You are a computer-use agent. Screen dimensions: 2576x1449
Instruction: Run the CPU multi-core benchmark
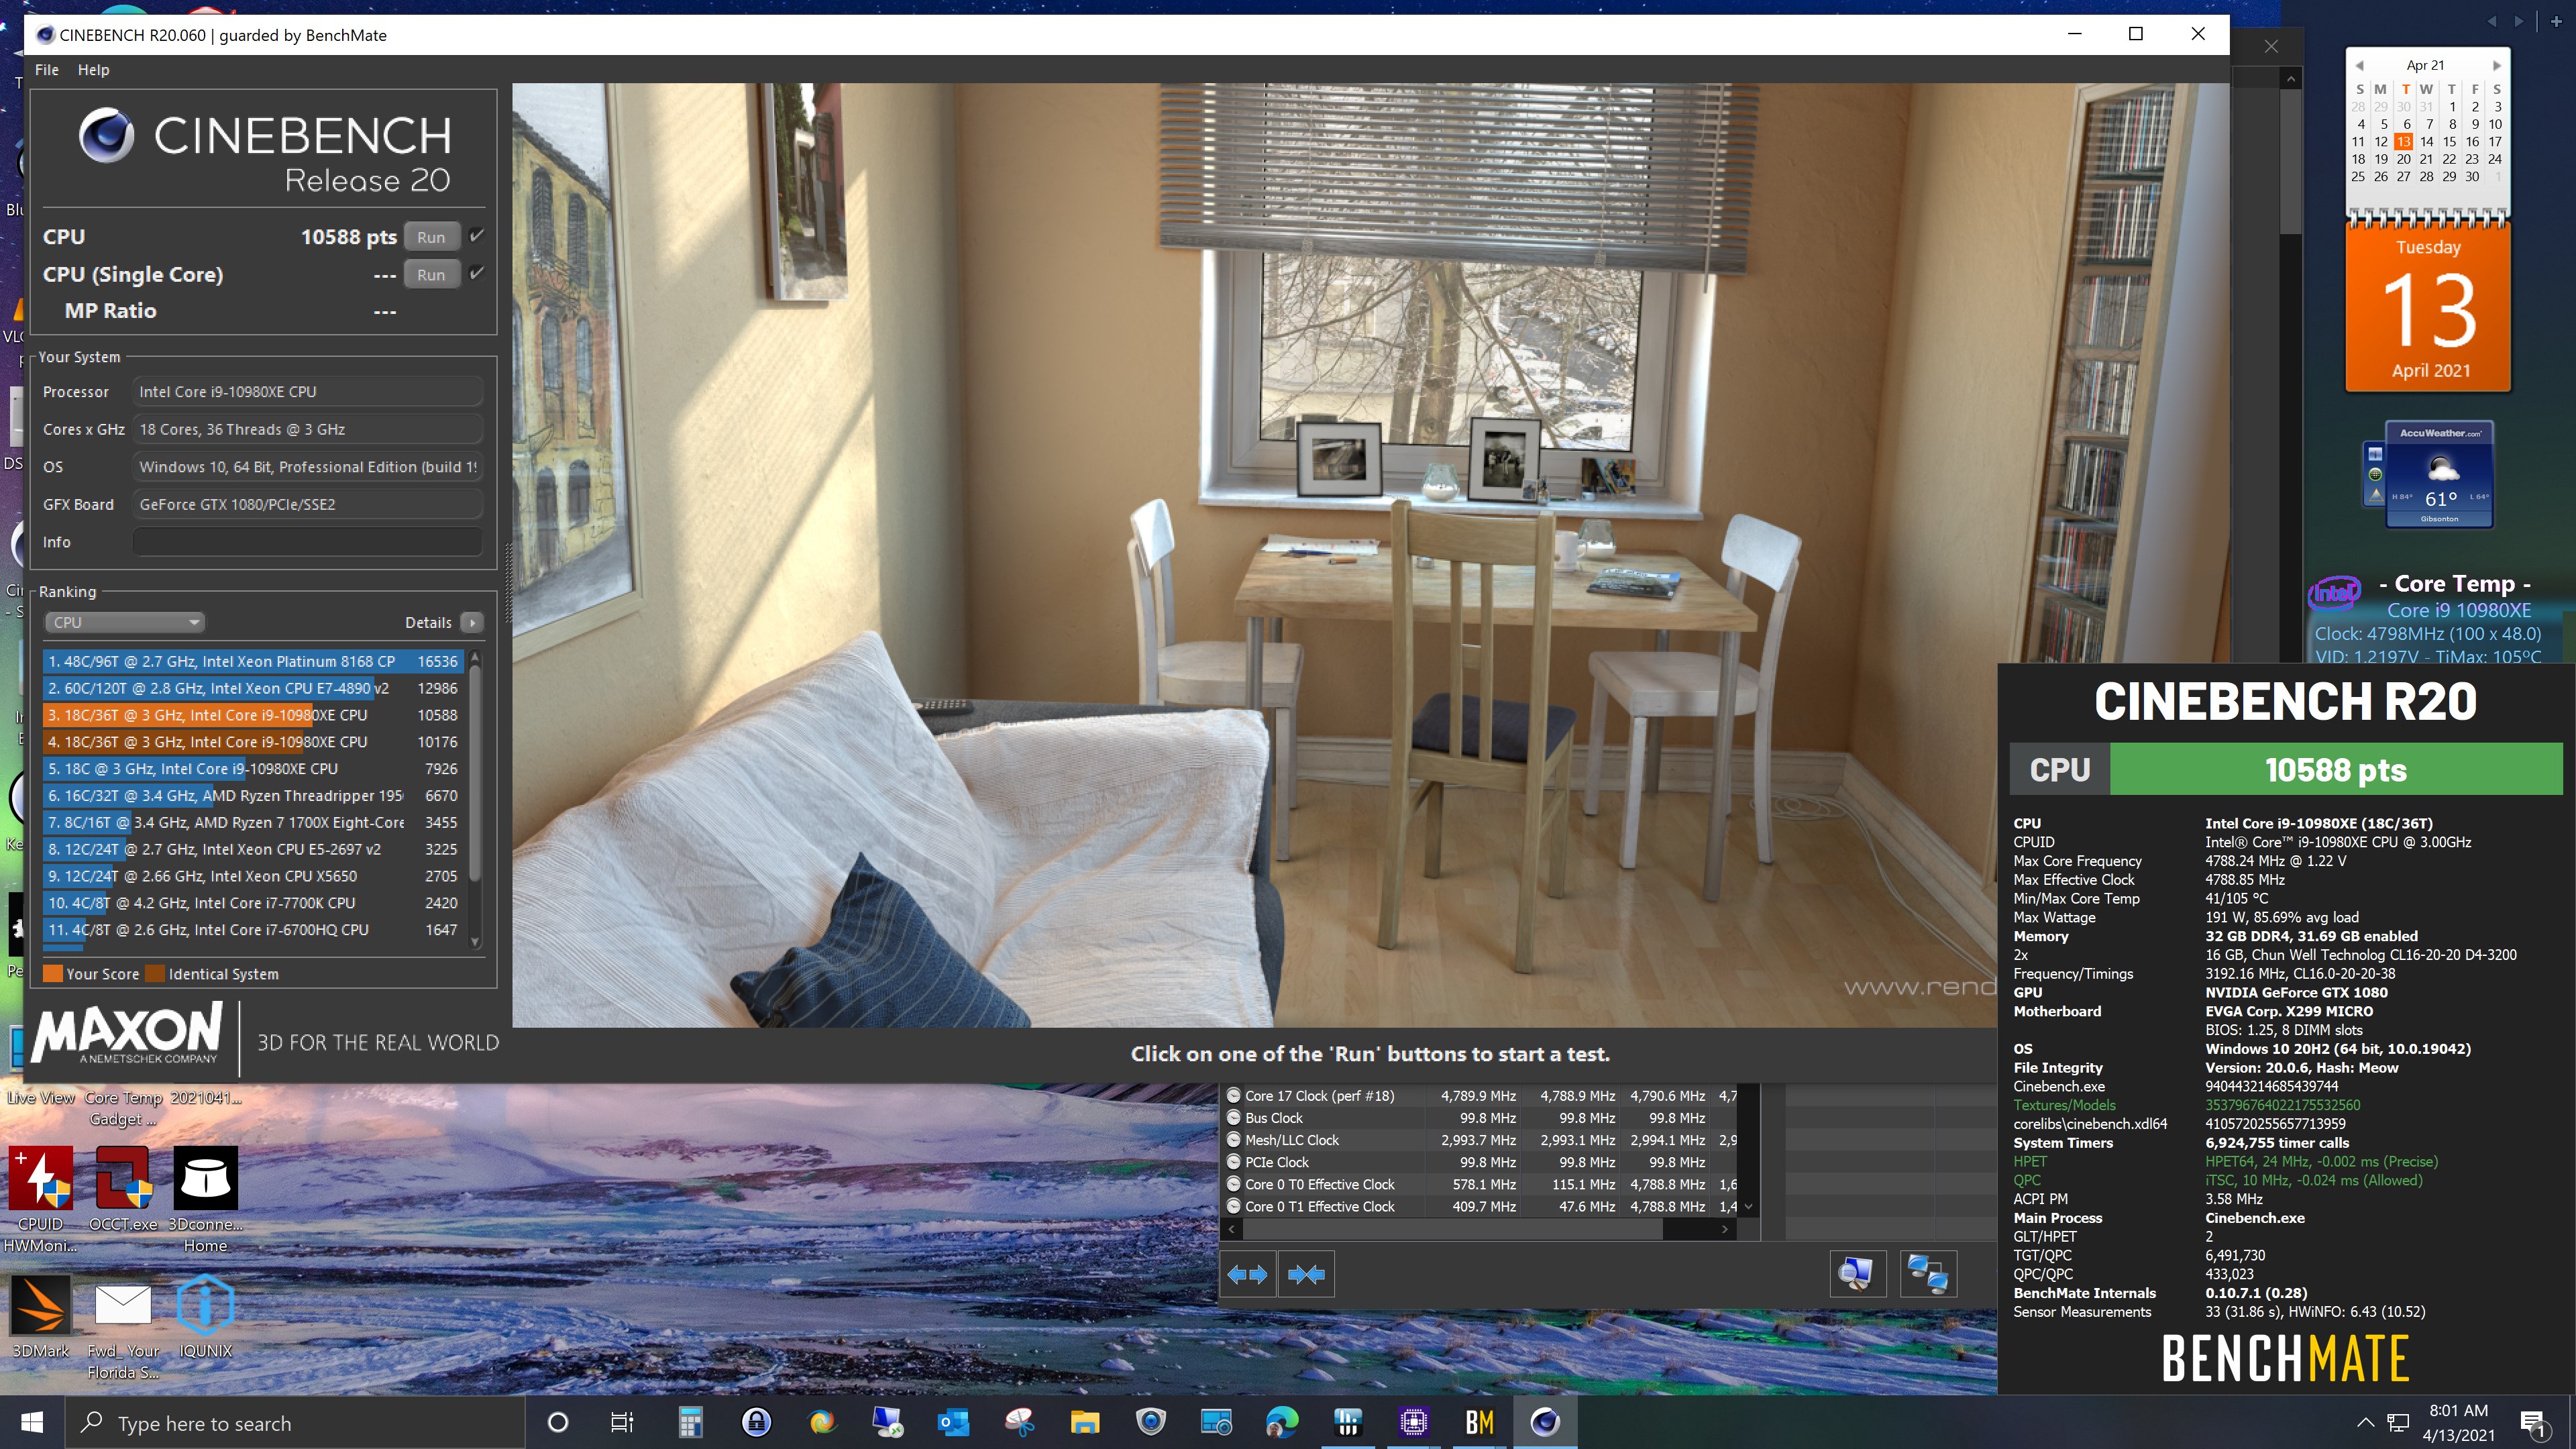[x=431, y=237]
